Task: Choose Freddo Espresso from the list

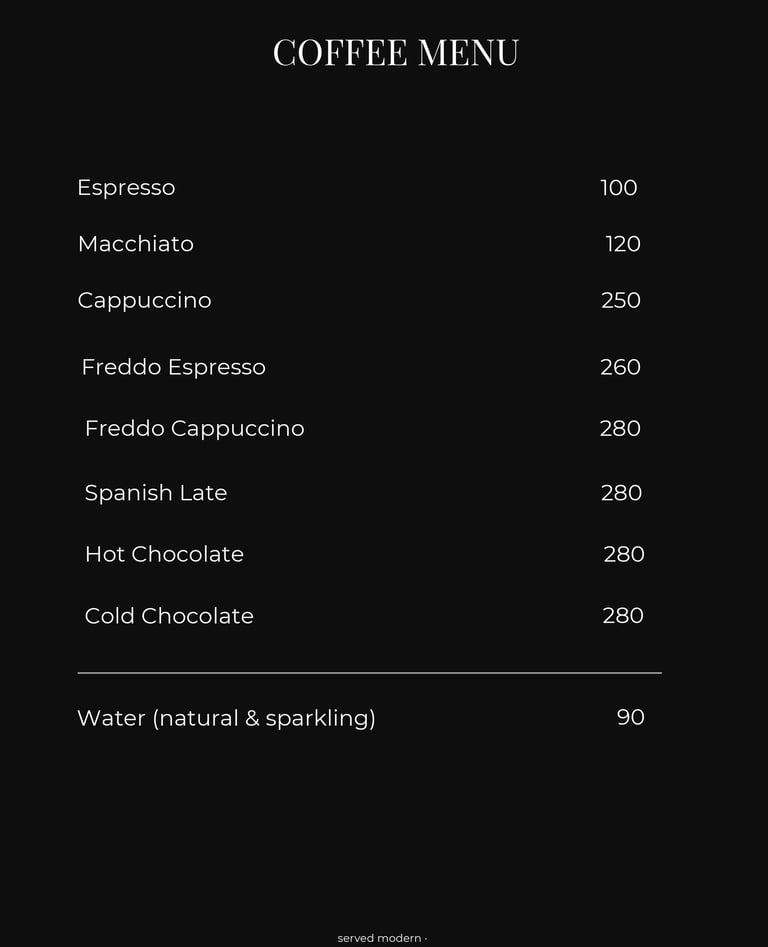Action: [x=173, y=367]
